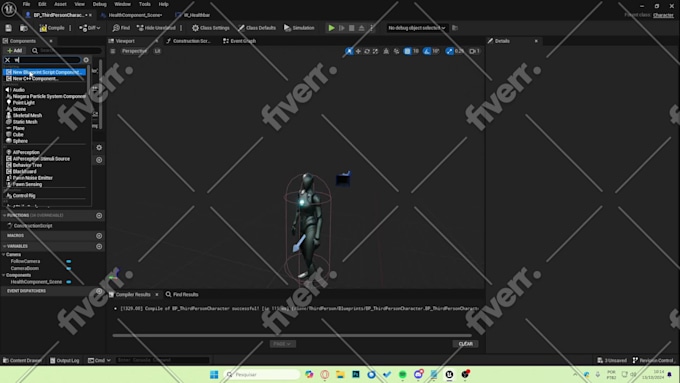Open the Asset menu
This screenshot has height=383, width=680.
pos(60,4)
